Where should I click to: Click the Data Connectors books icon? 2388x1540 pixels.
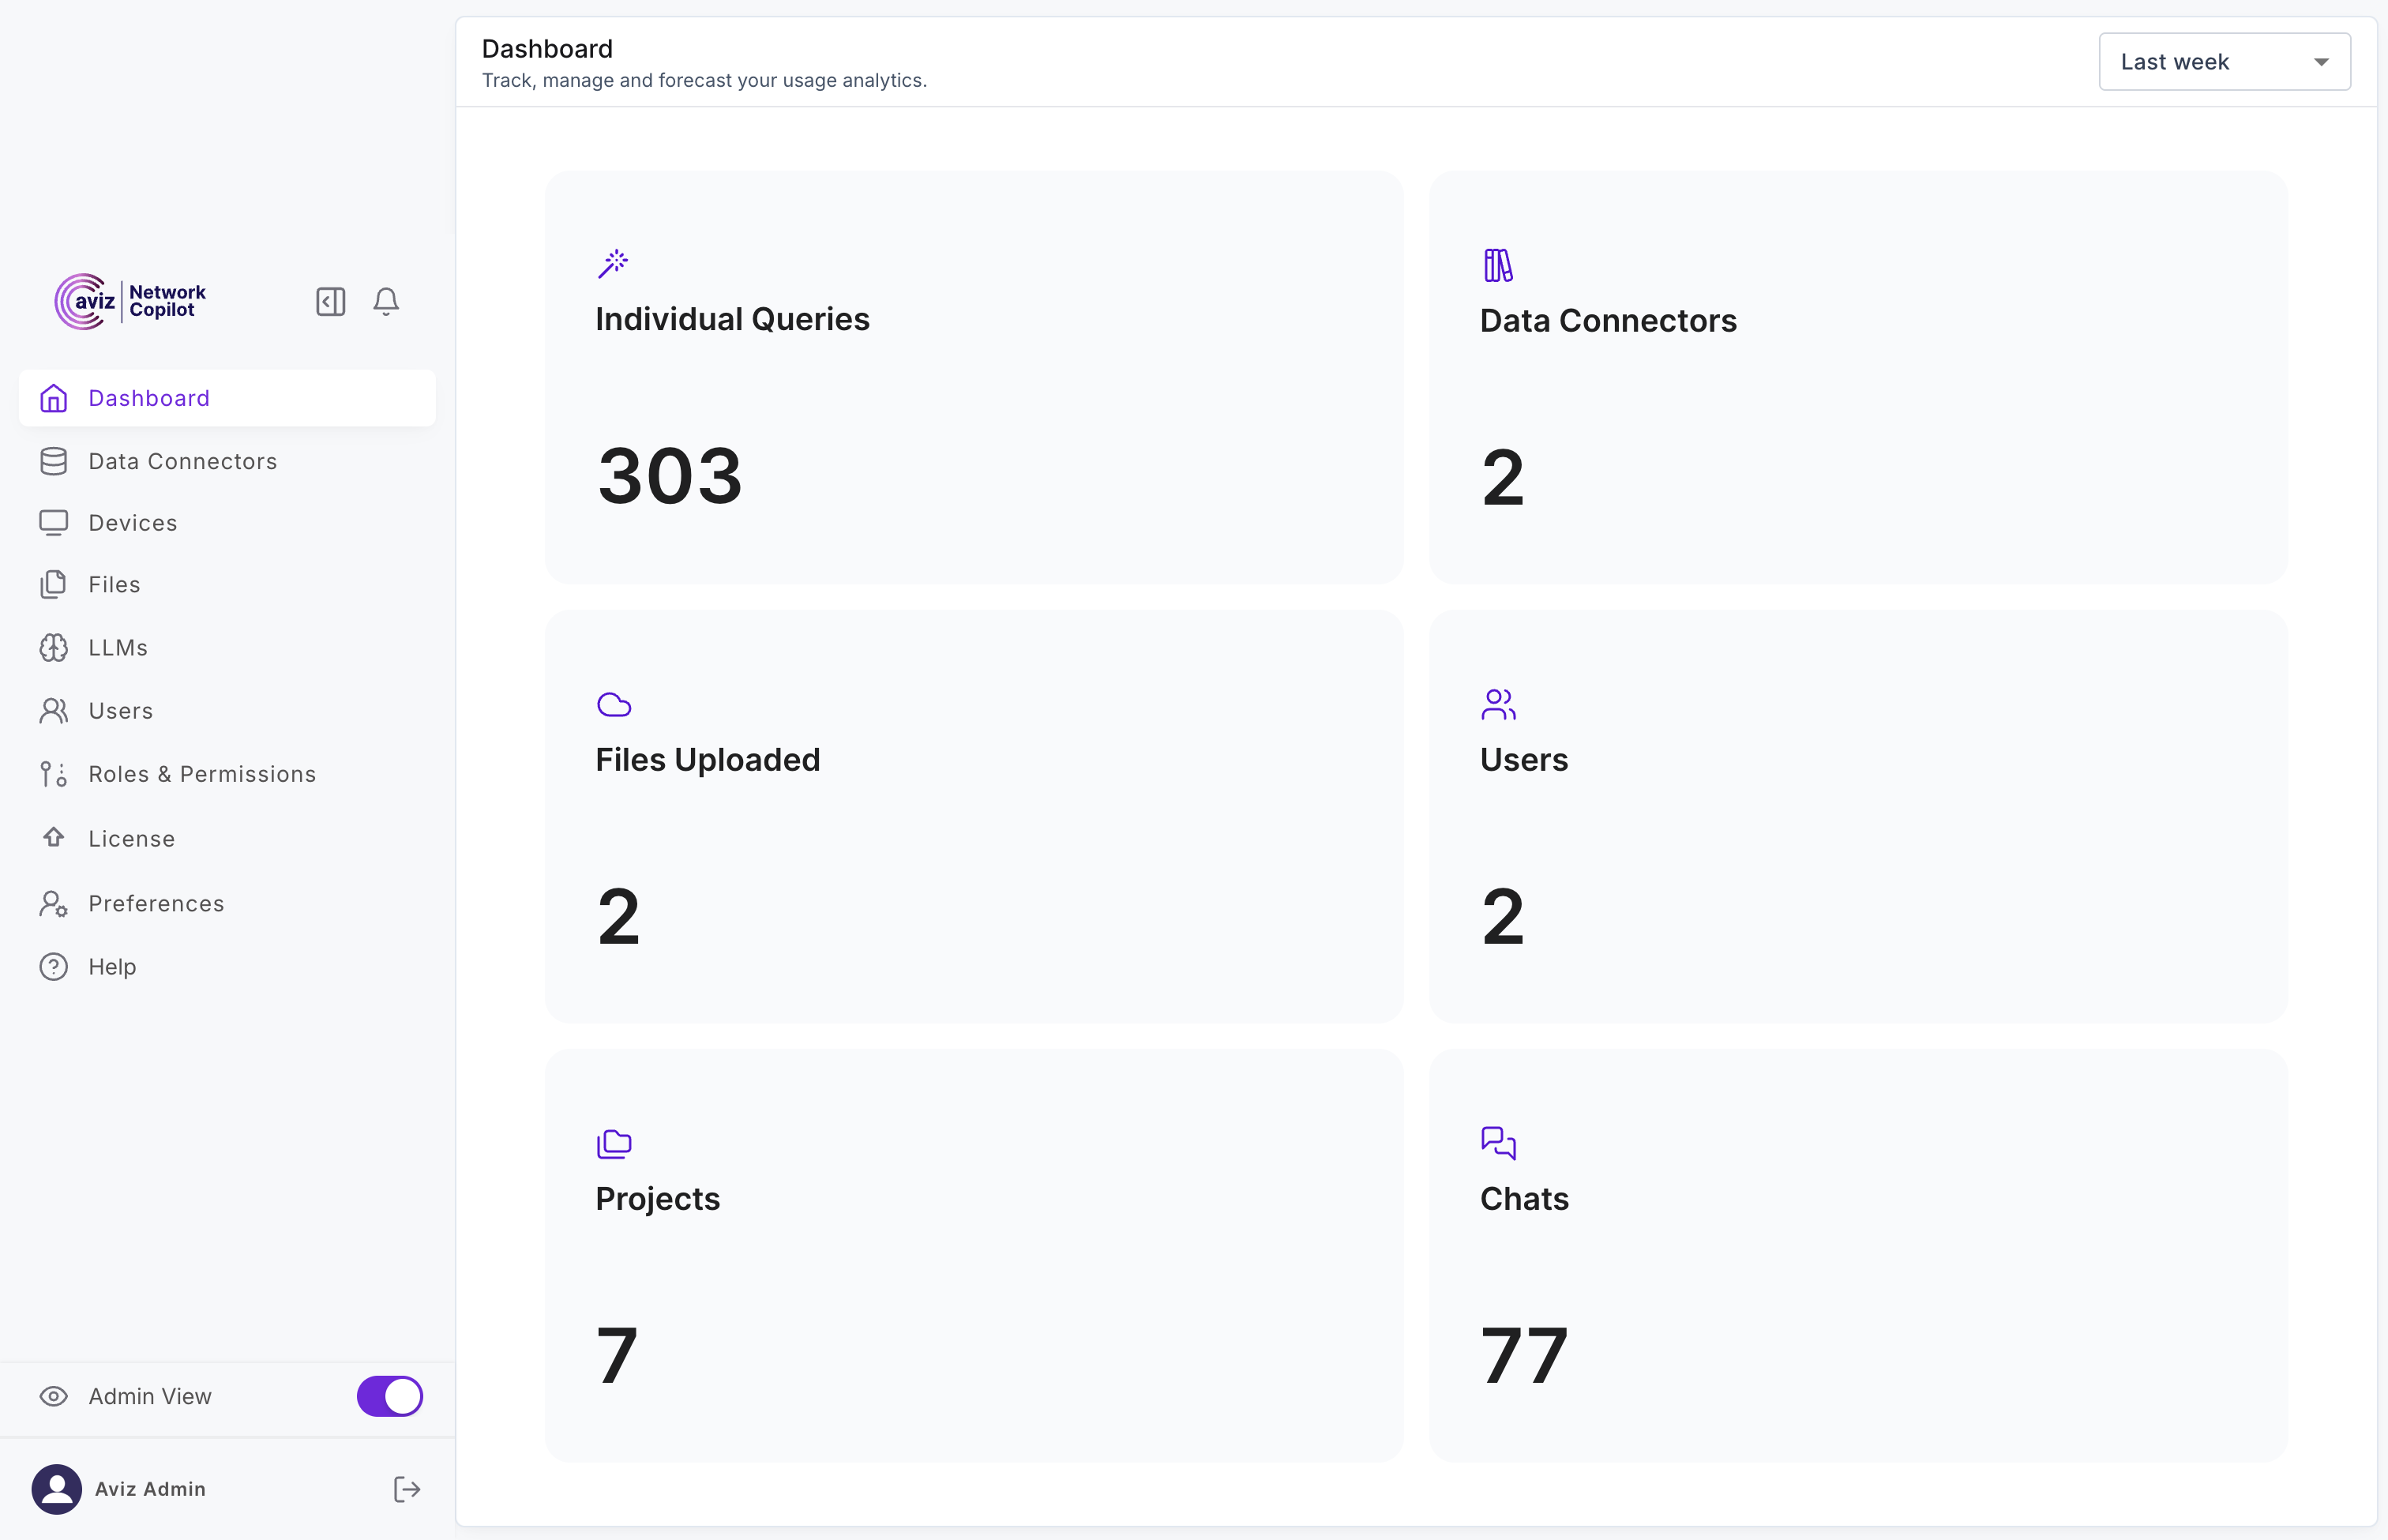(1498, 265)
